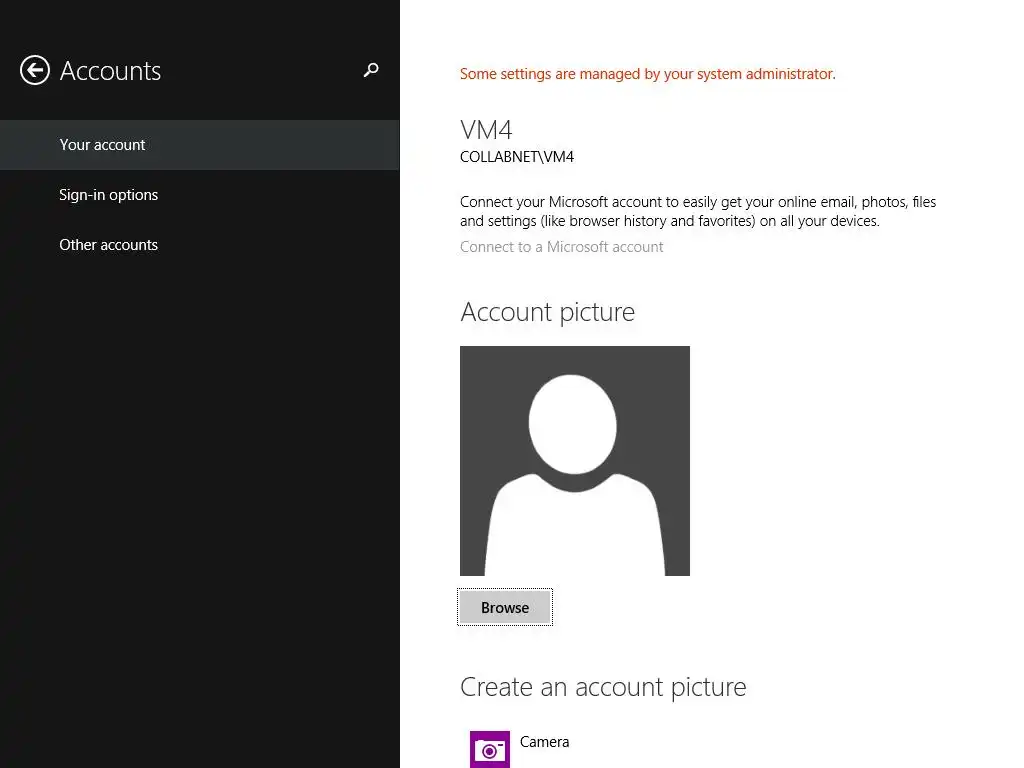1024x768 pixels.
Task: Click the back arrow next to Accounts
Action: coord(35,70)
